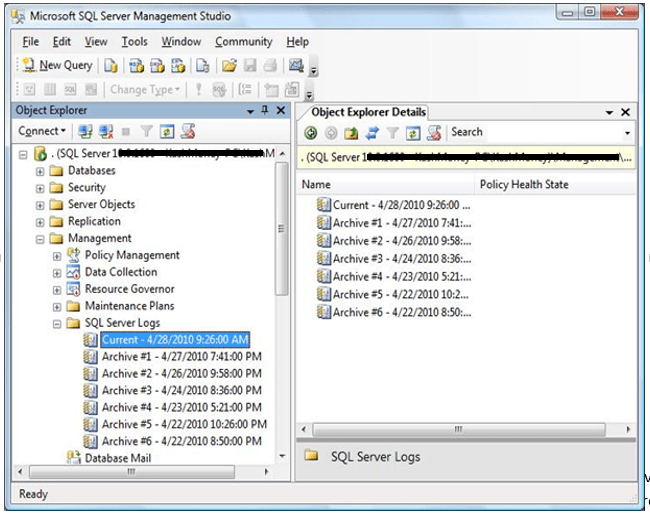Open the Help menu

pos(298,41)
